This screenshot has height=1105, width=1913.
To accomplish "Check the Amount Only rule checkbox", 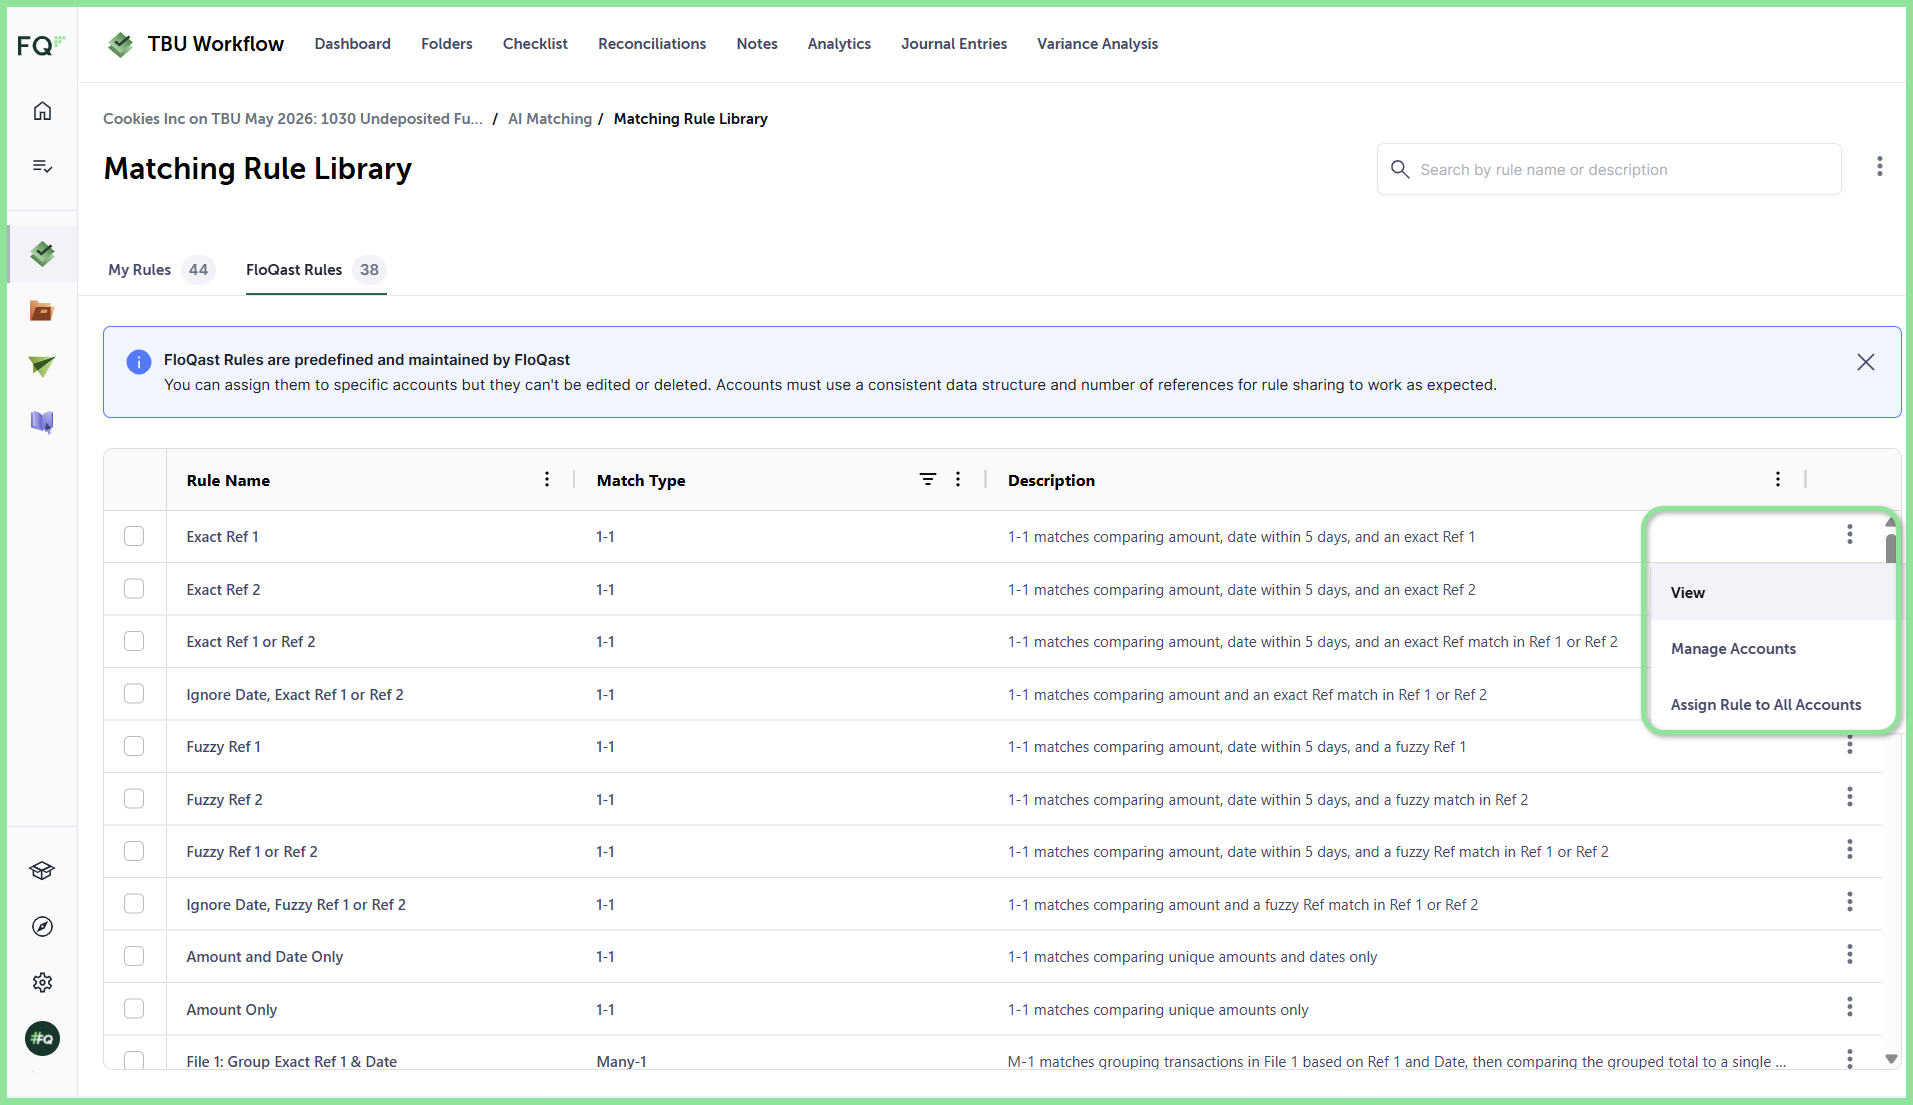I will tap(134, 1009).
